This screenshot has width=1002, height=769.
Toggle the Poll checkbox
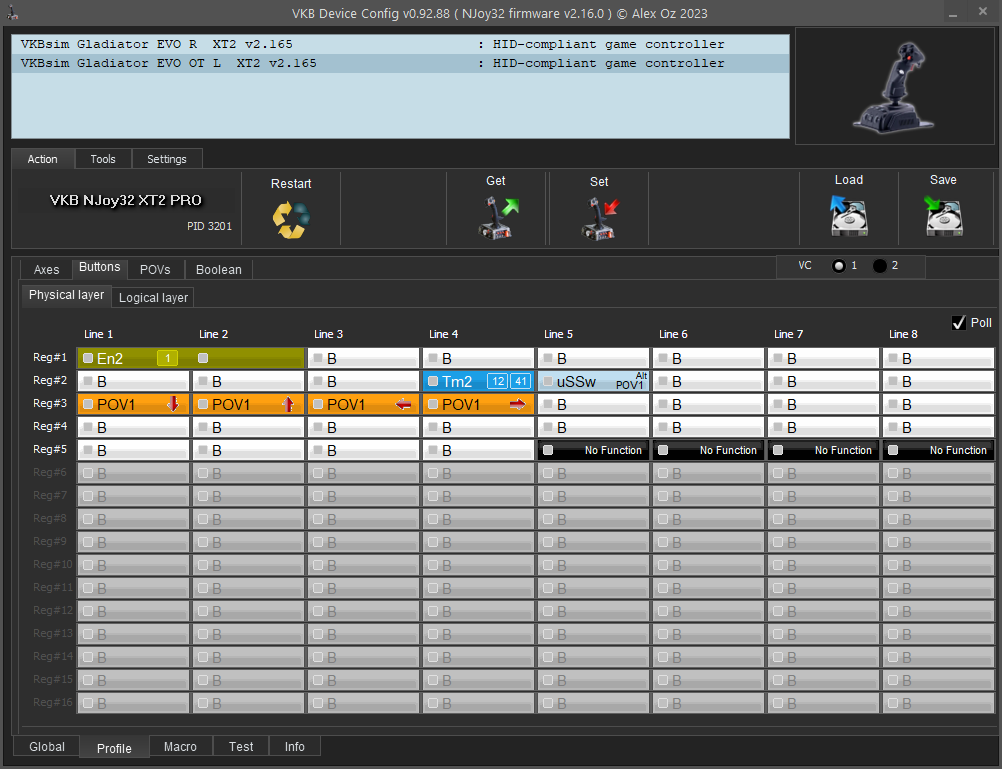[959, 323]
